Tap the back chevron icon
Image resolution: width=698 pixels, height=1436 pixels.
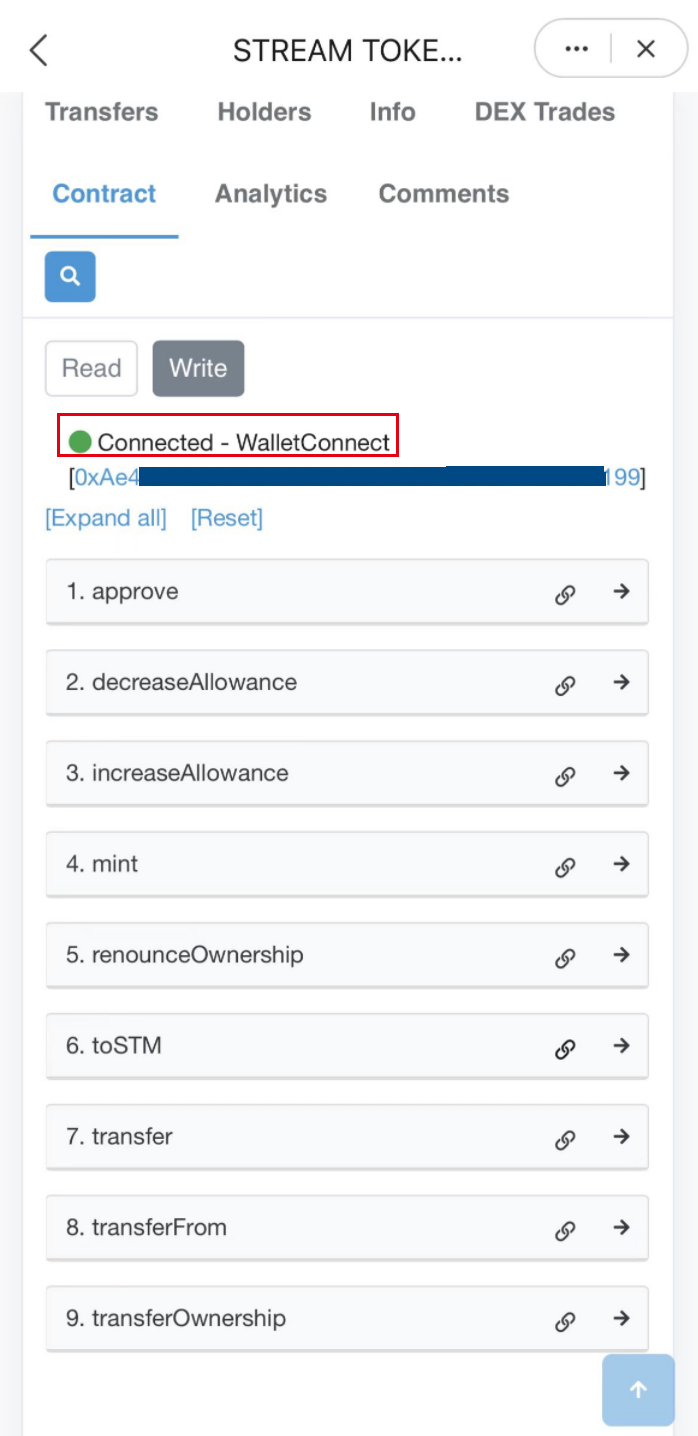coord(38,50)
